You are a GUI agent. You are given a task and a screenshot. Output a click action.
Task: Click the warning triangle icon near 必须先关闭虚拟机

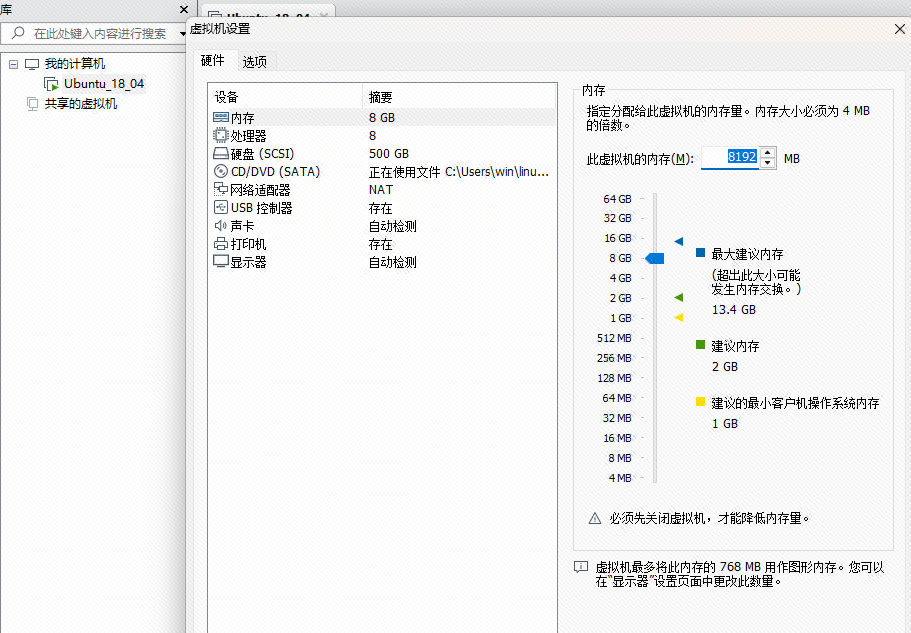594,518
